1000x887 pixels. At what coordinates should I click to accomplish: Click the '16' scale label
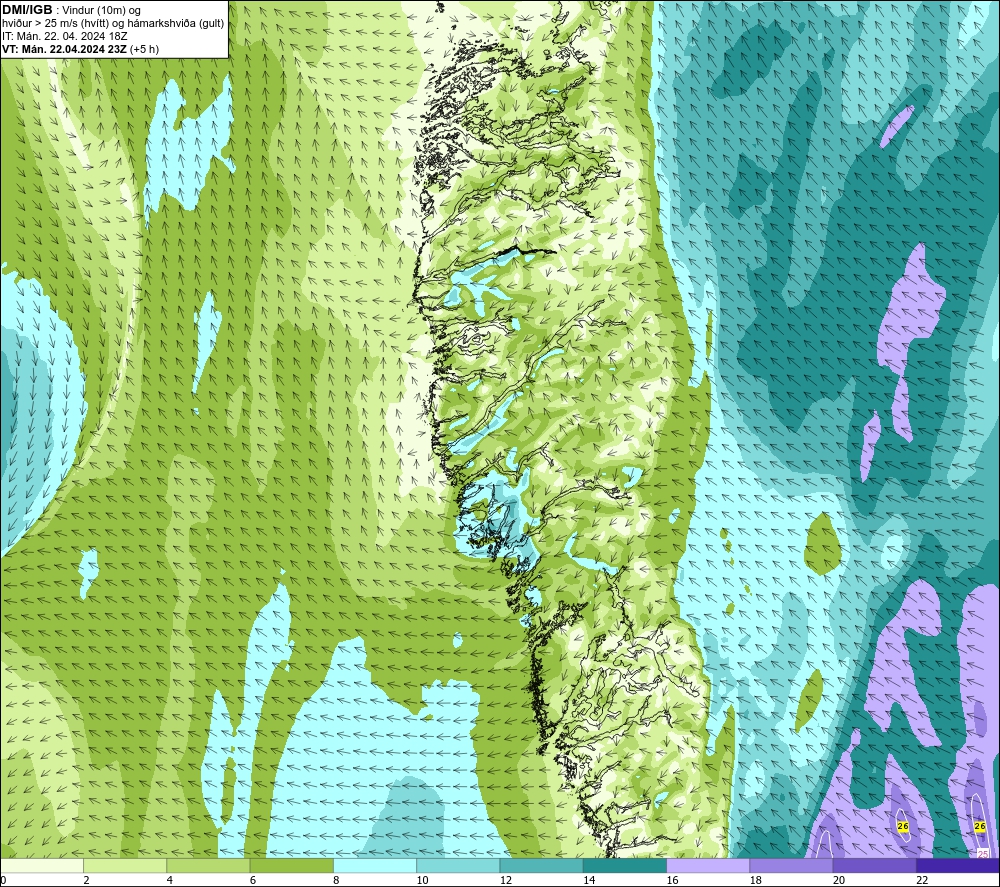click(x=672, y=880)
